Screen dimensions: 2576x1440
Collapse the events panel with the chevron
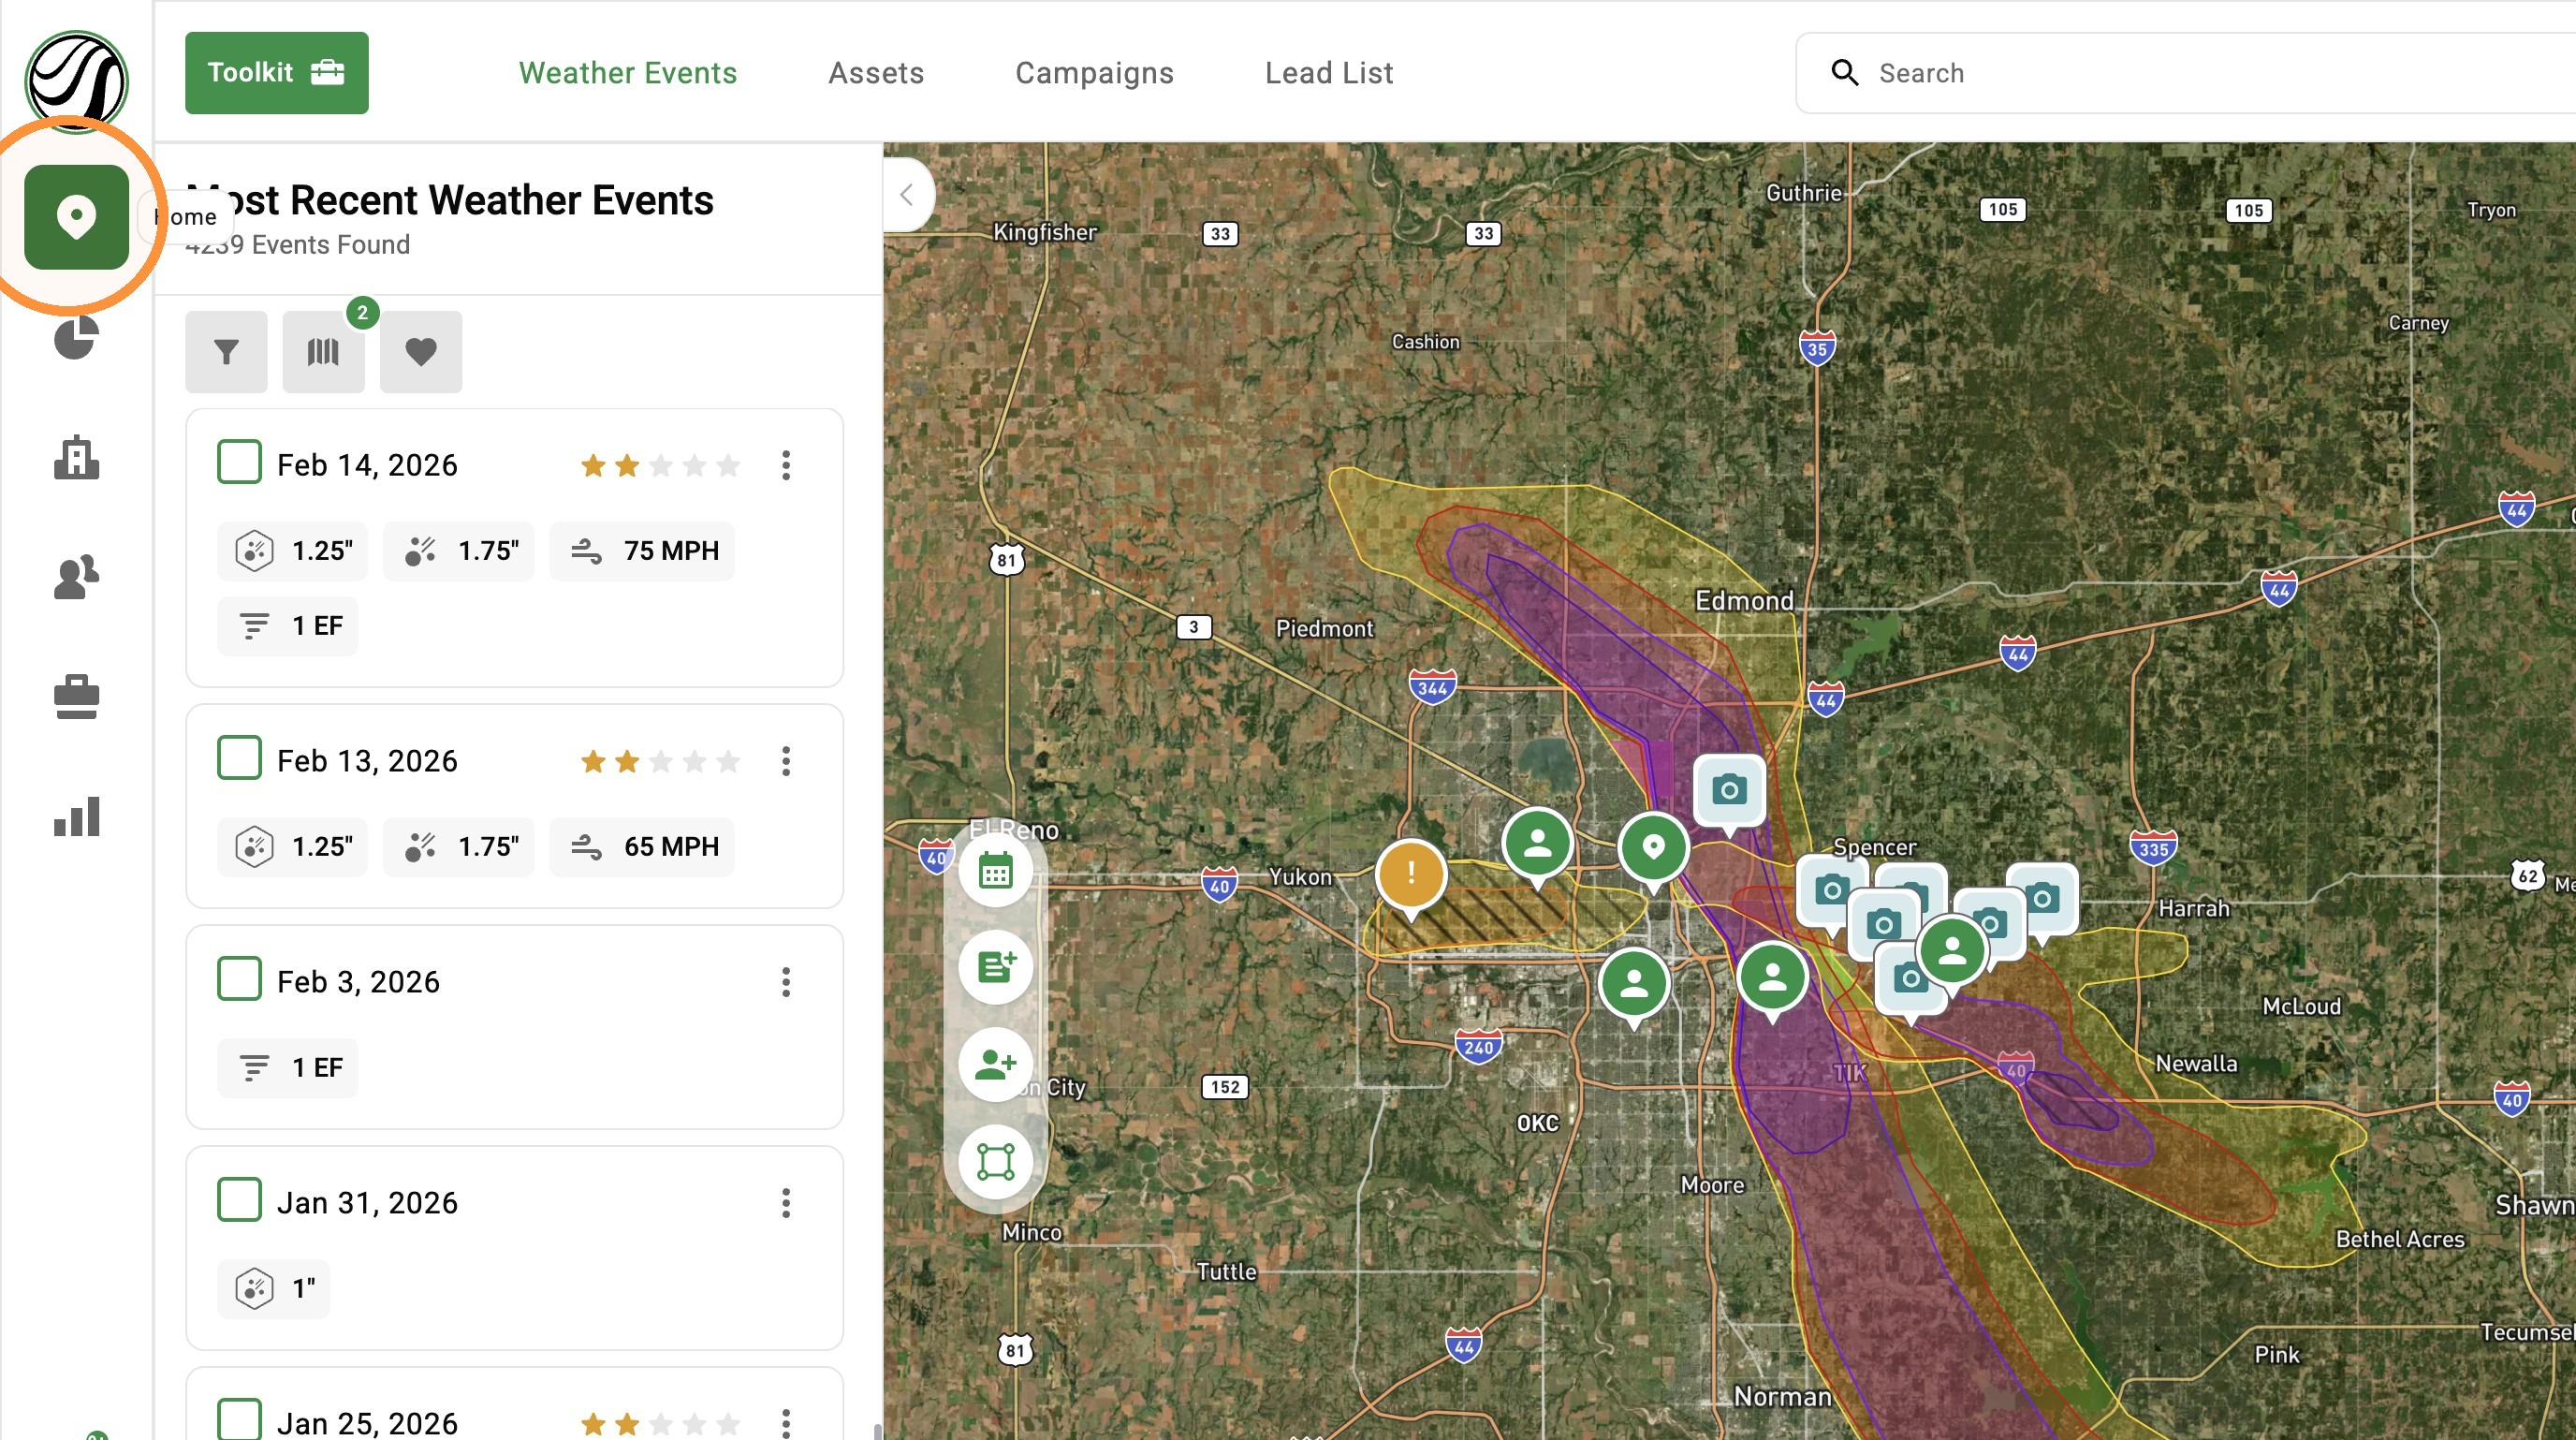tap(907, 195)
